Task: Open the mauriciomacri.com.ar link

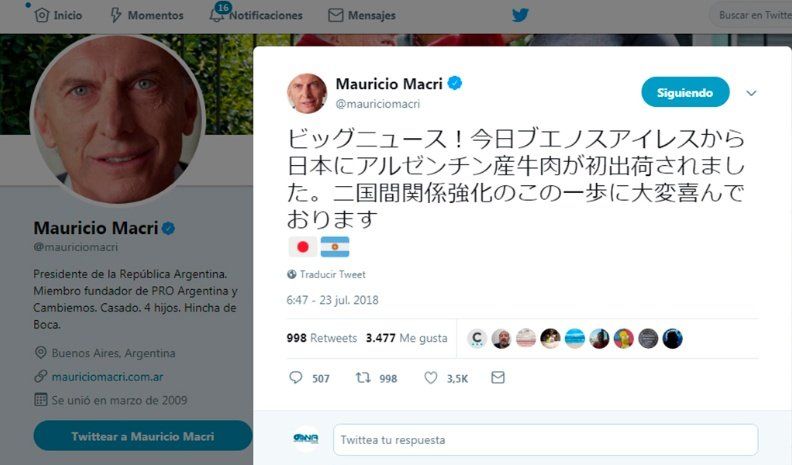Action: coord(107,377)
